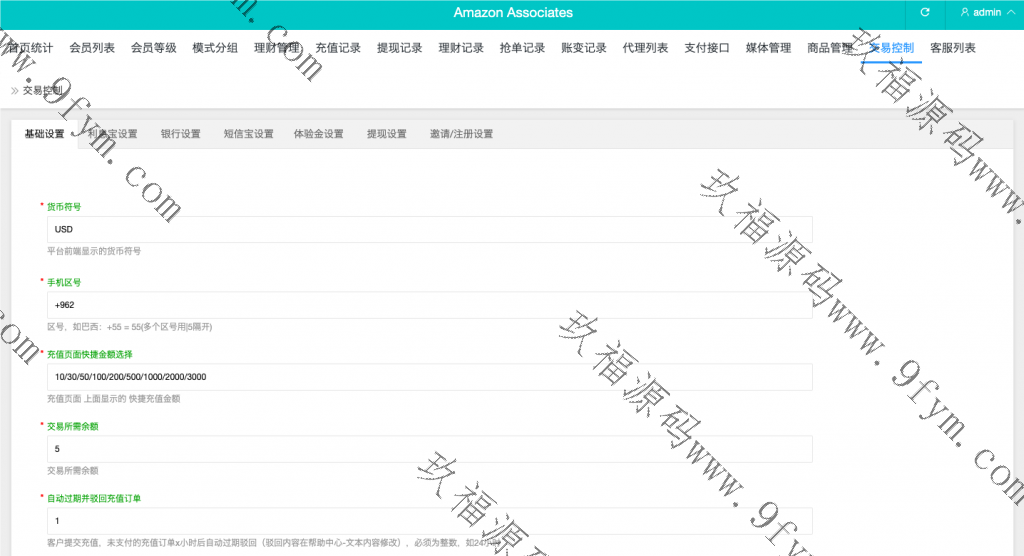1024x556 pixels.
Task: Switch to the 银行设置 tab
Action: (180, 134)
